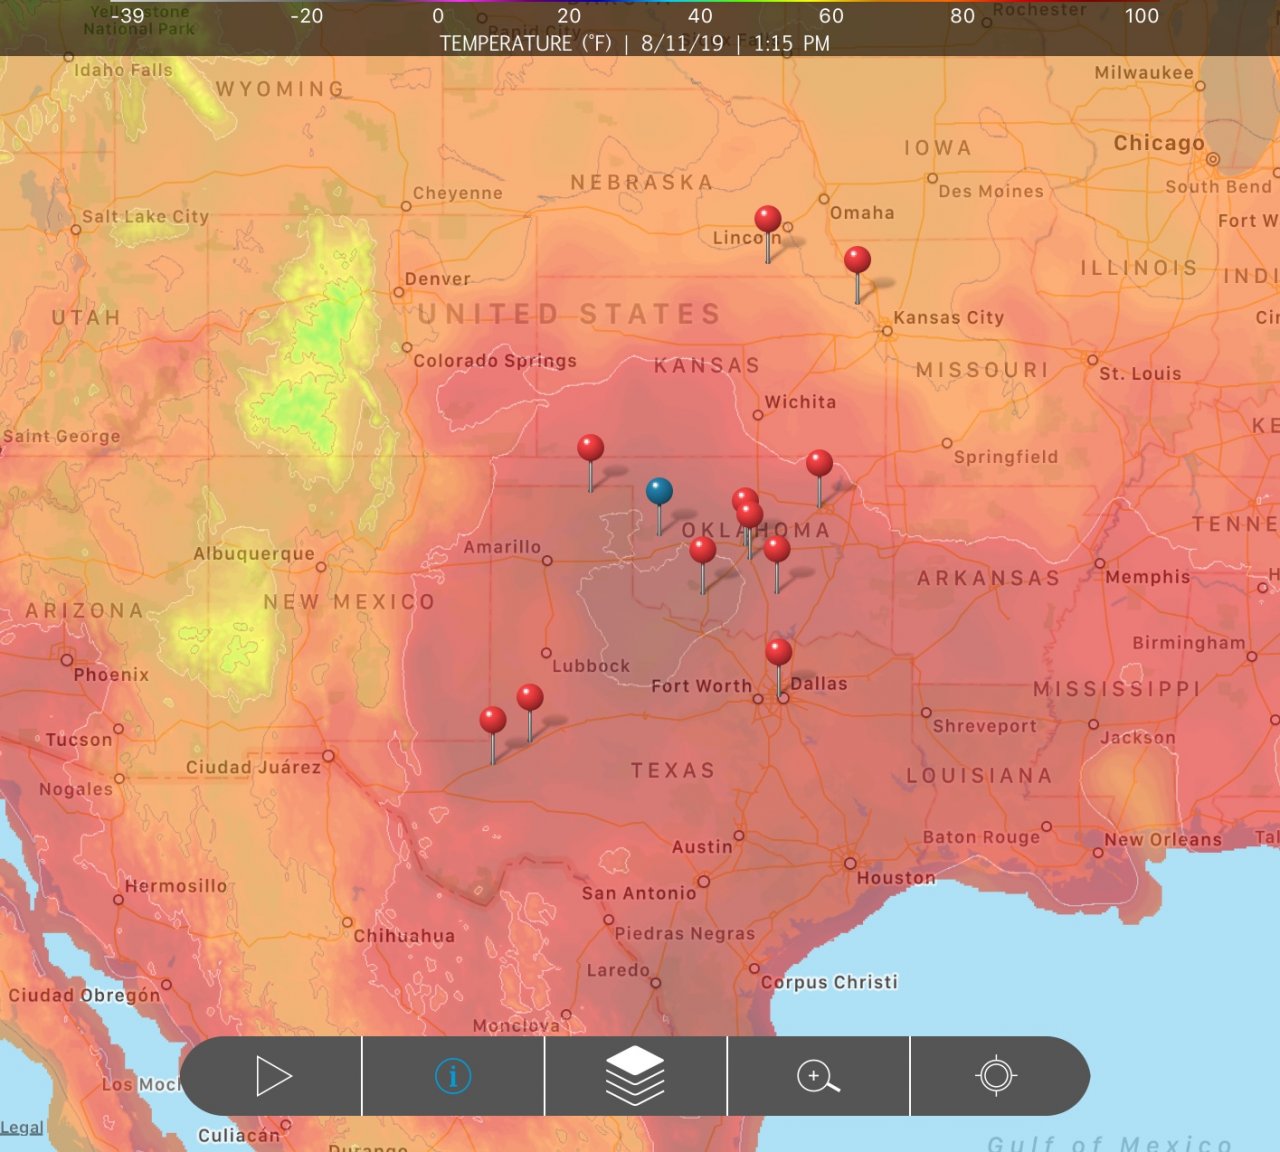Tap the locate-me crosshair icon
Screen dimensions: 1280x1152
tap(996, 1076)
